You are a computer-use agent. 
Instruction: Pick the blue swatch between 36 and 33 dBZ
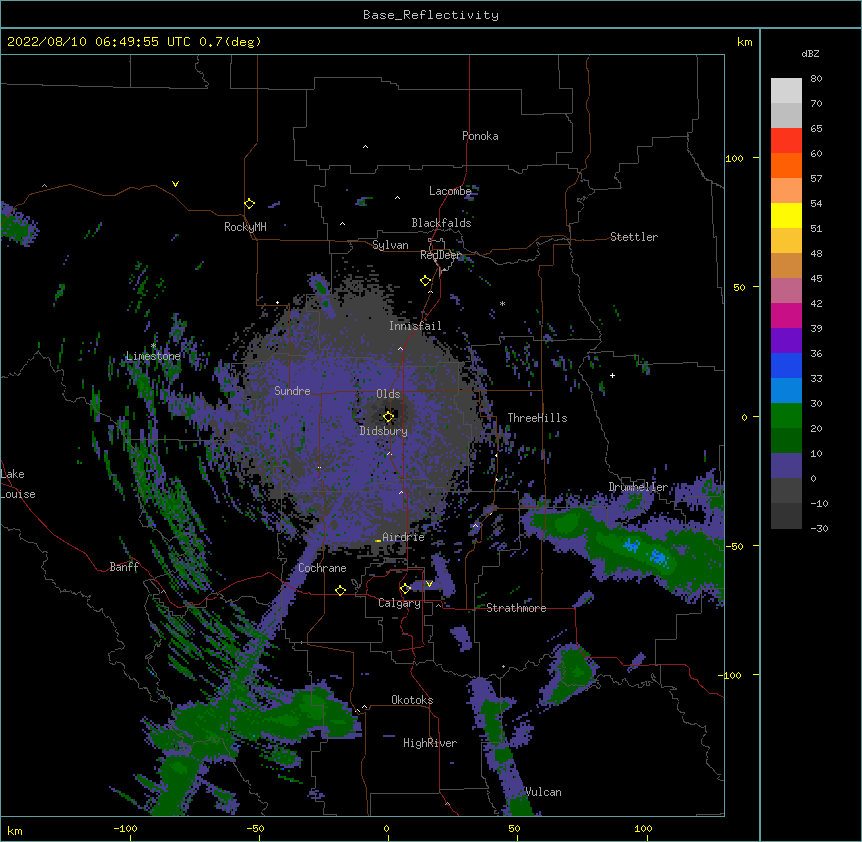(x=786, y=366)
